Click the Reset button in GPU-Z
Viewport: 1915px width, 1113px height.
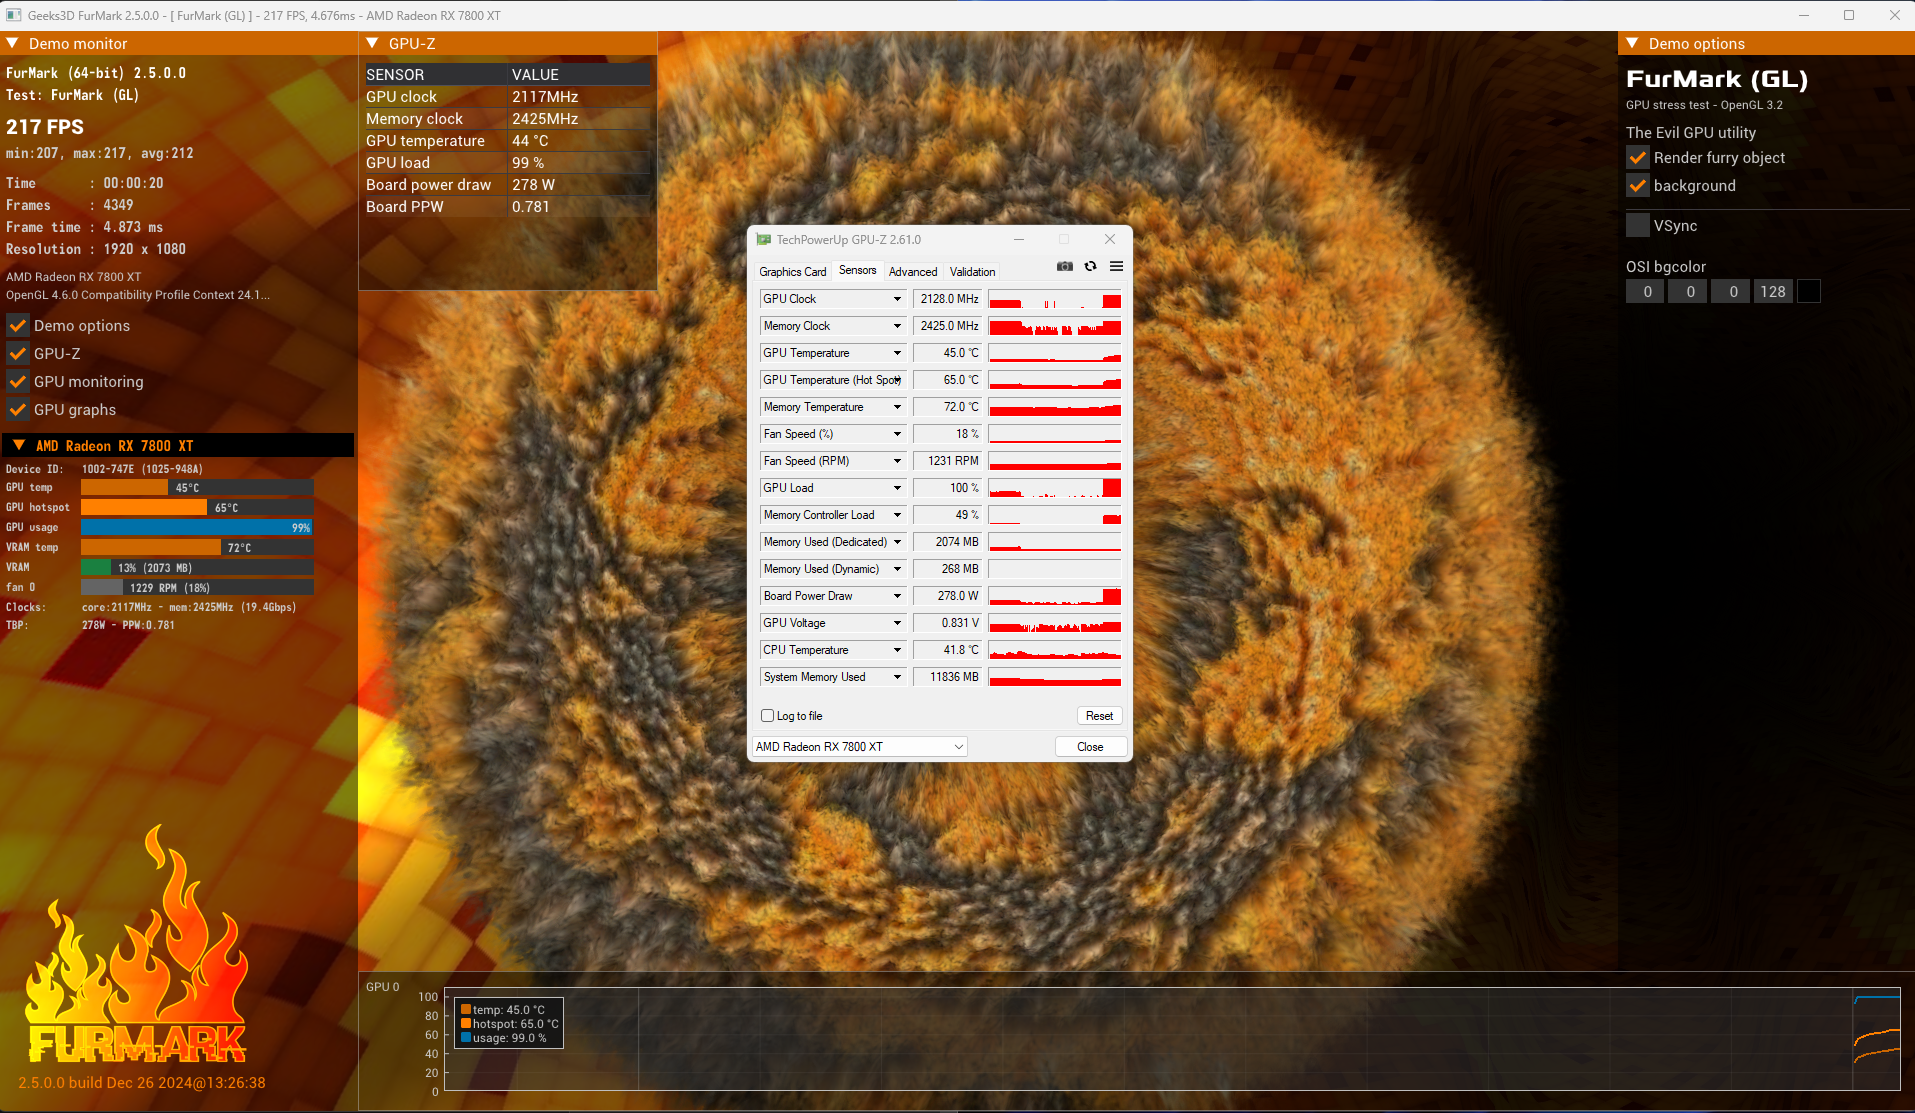(x=1099, y=716)
